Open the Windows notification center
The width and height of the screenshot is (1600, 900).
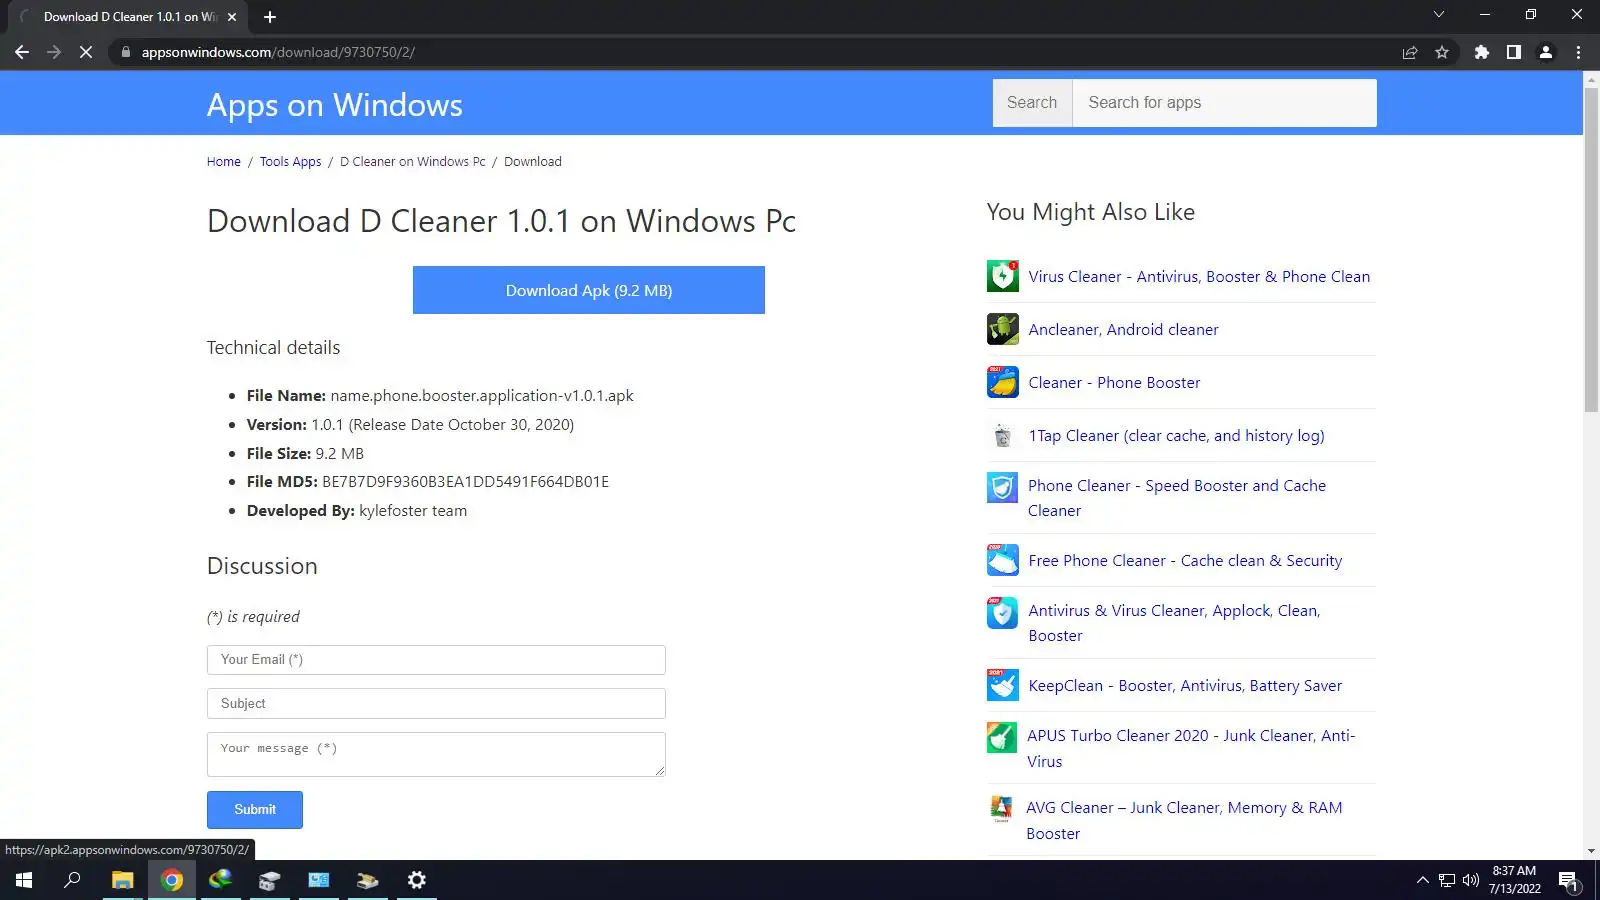1568,881
